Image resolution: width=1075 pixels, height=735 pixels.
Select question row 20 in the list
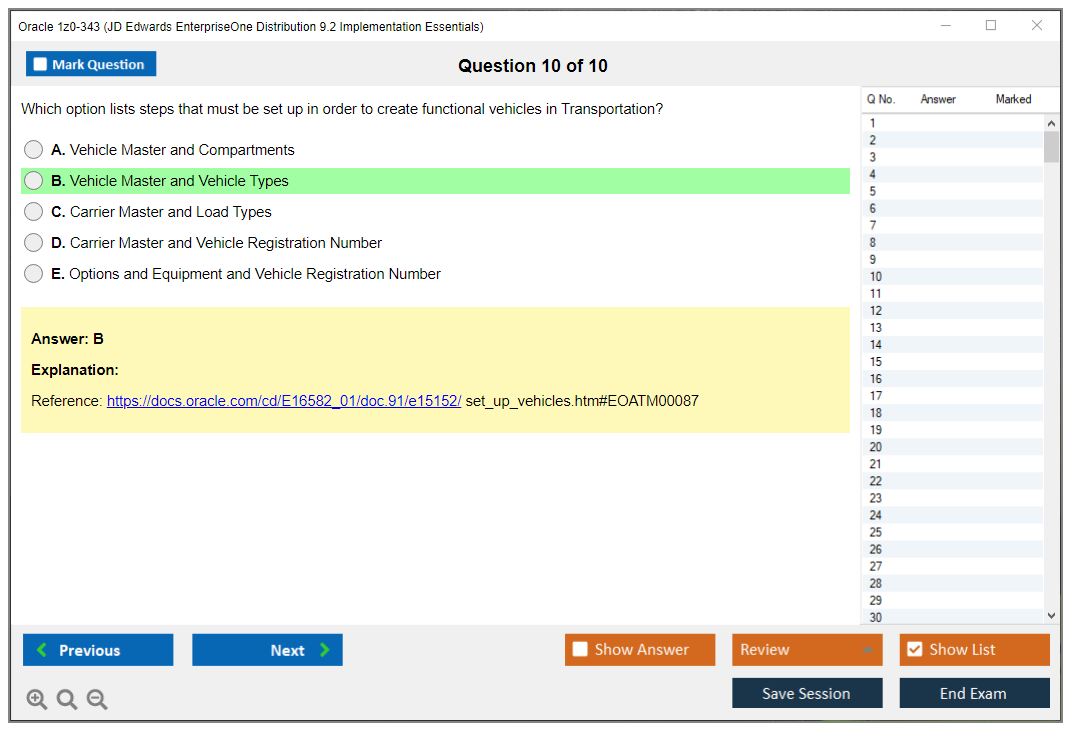(952, 447)
